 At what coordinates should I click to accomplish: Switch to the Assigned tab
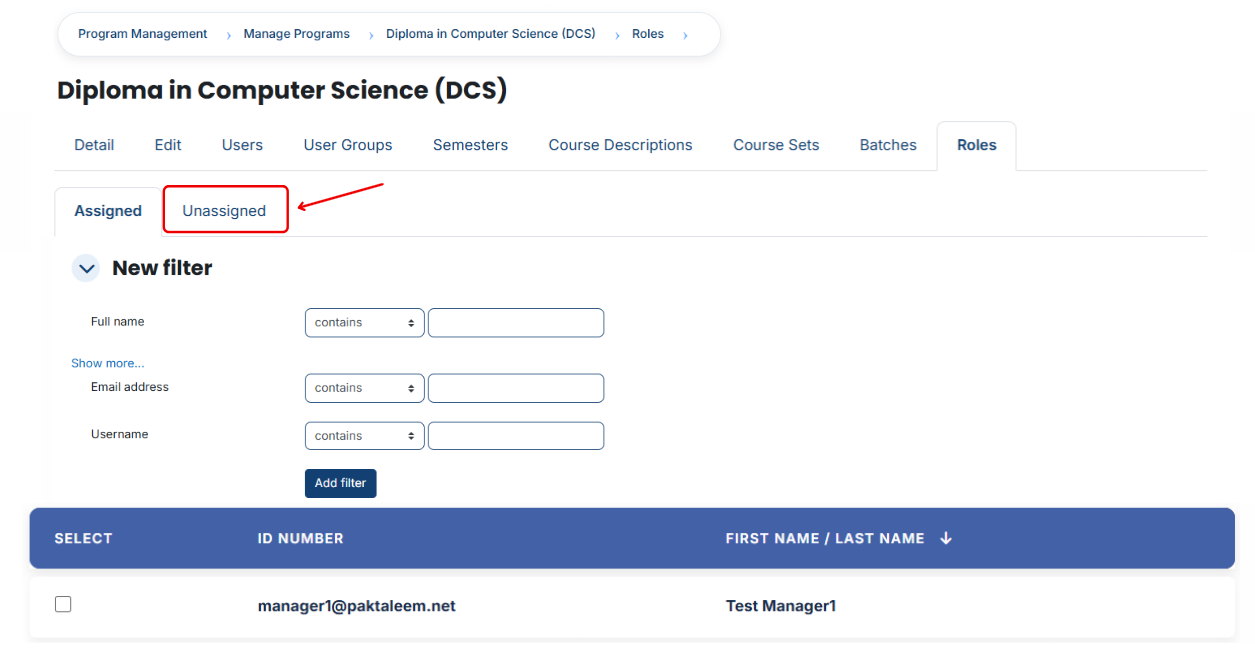coord(108,211)
